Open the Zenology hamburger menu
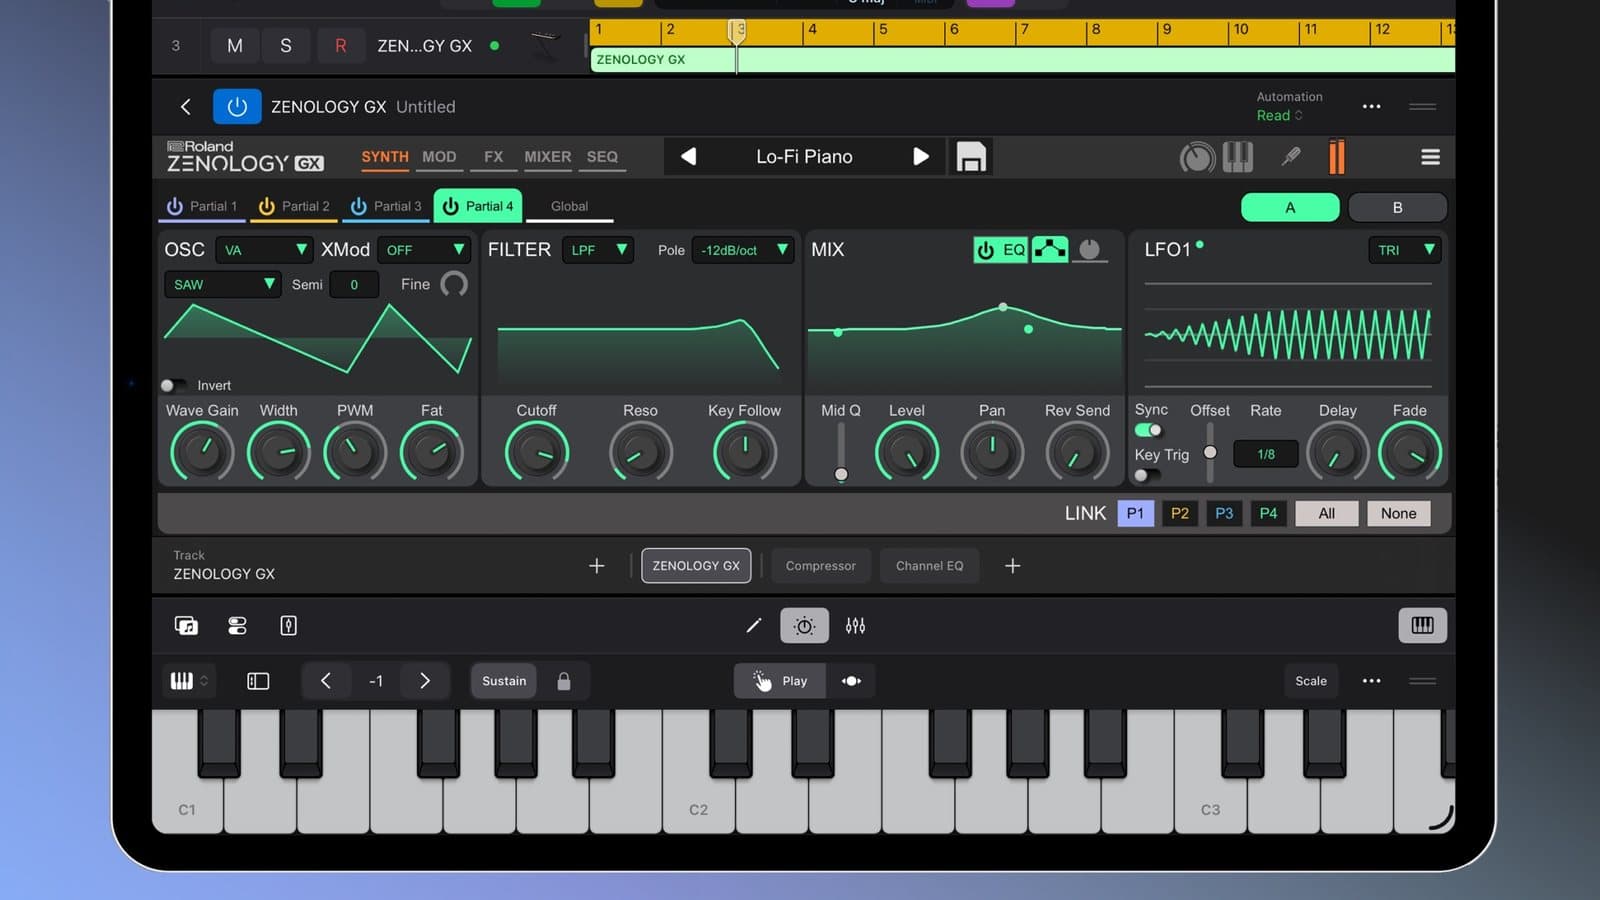1600x900 pixels. [1430, 157]
